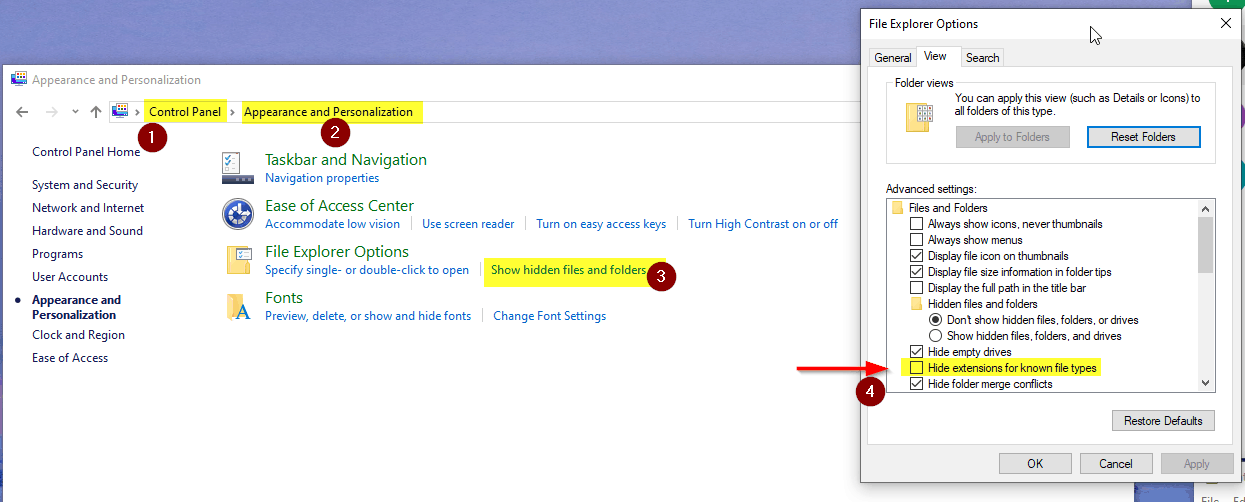The height and width of the screenshot is (502, 1245).
Task: Click Accommodate low vision link
Action: click(x=332, y=224)
